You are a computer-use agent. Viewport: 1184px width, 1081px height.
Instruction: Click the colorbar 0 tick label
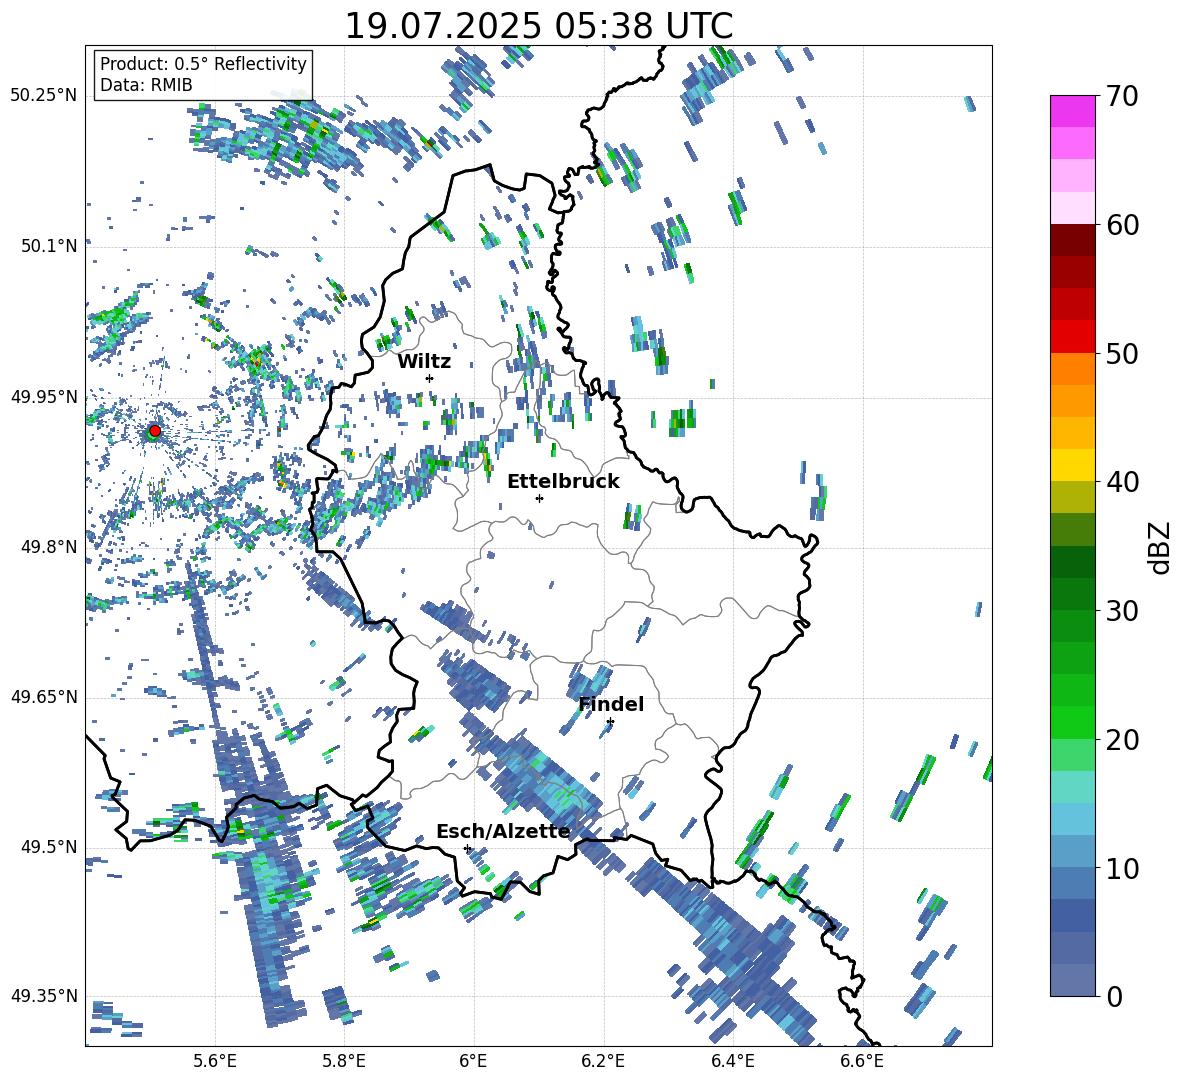(x=1115, y=996)
